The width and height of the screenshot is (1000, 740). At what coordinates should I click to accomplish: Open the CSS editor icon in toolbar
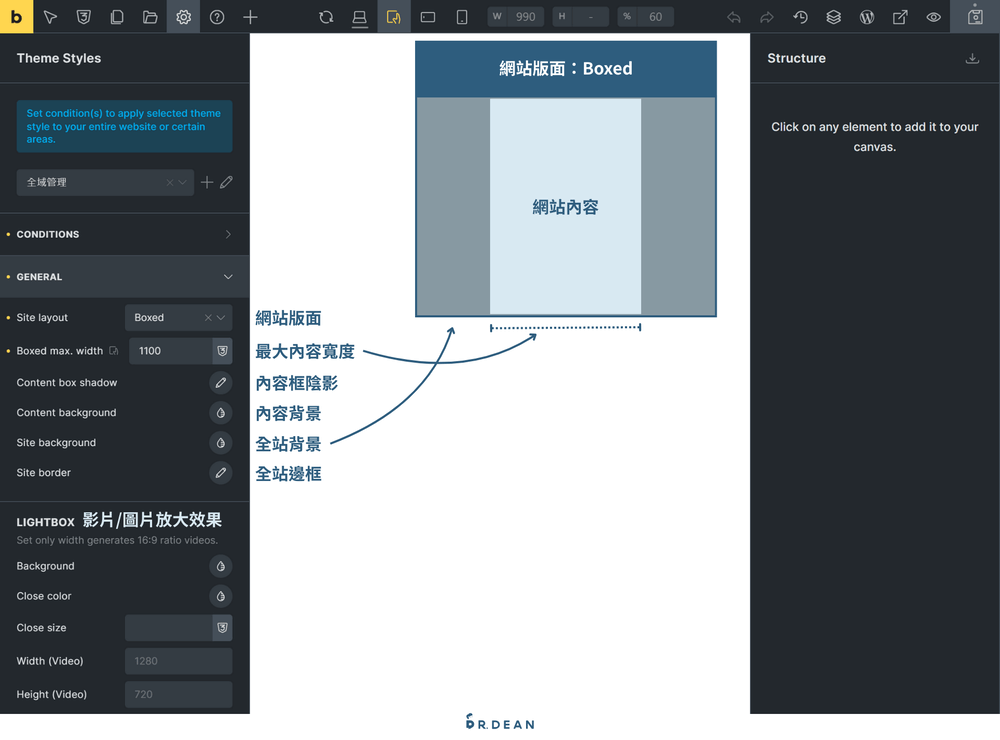[84, 17]
